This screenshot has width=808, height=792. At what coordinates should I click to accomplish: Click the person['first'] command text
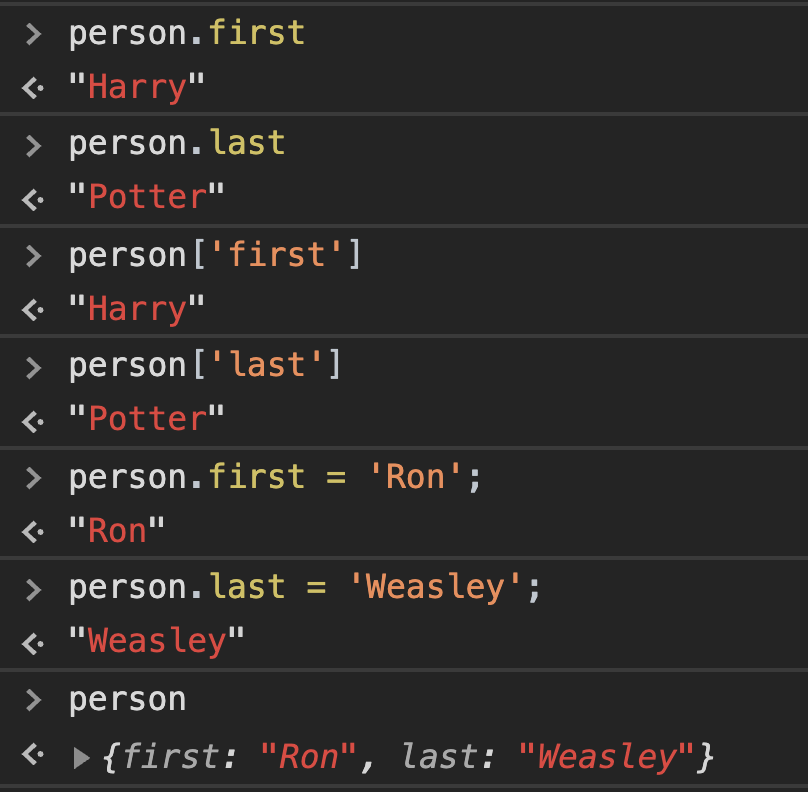coord(215,255)
